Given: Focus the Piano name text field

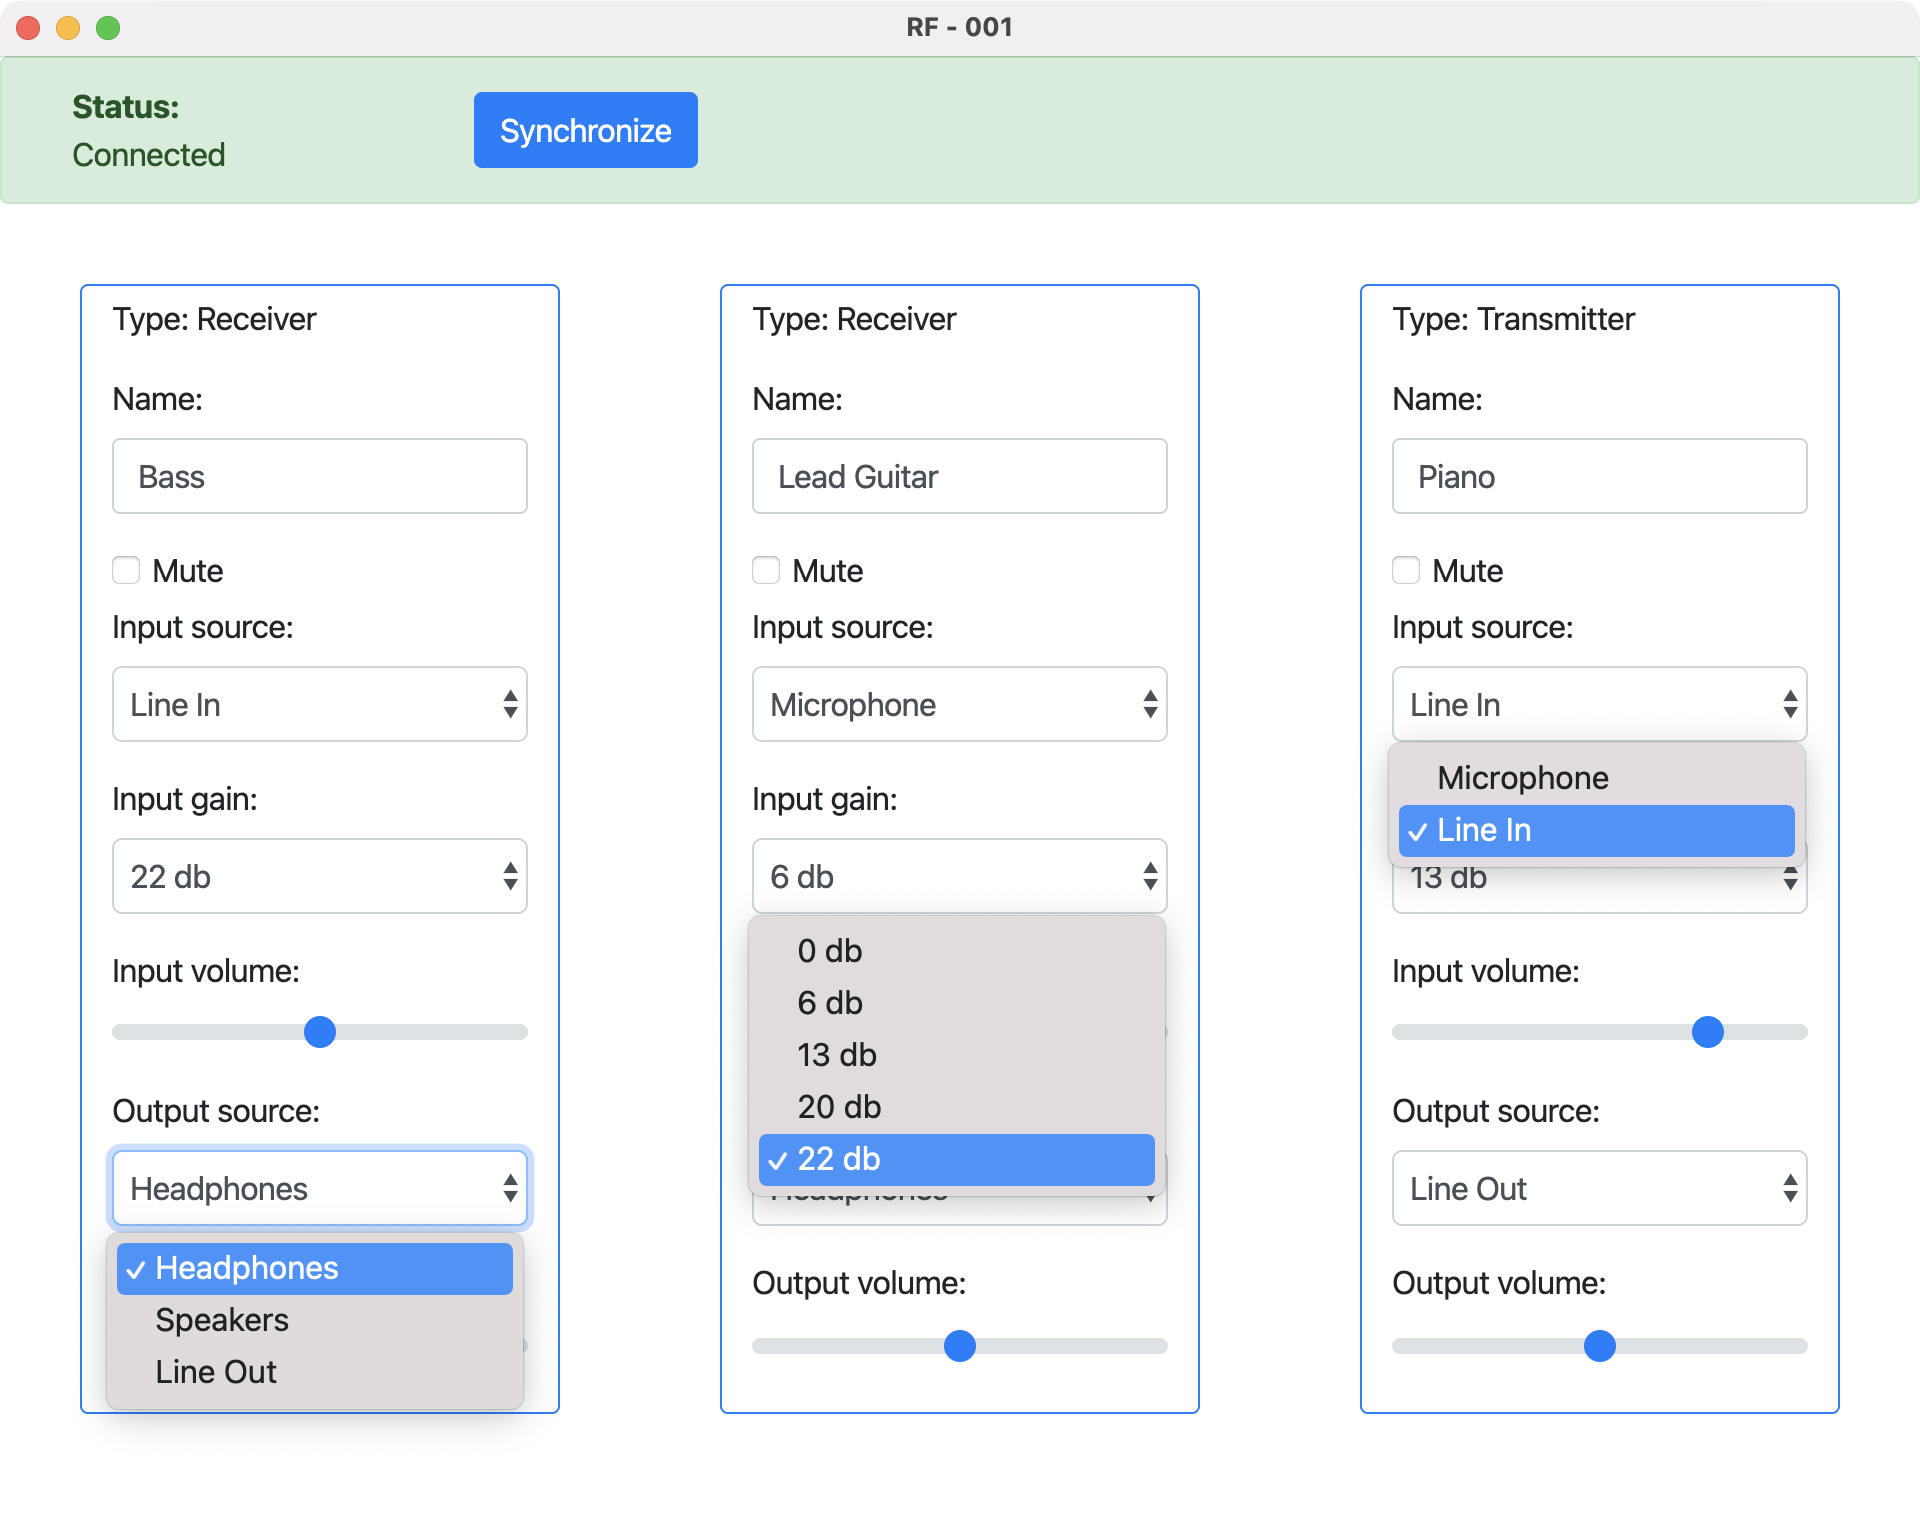Looking at the screenshot, I should click(x=1599, y=476).
